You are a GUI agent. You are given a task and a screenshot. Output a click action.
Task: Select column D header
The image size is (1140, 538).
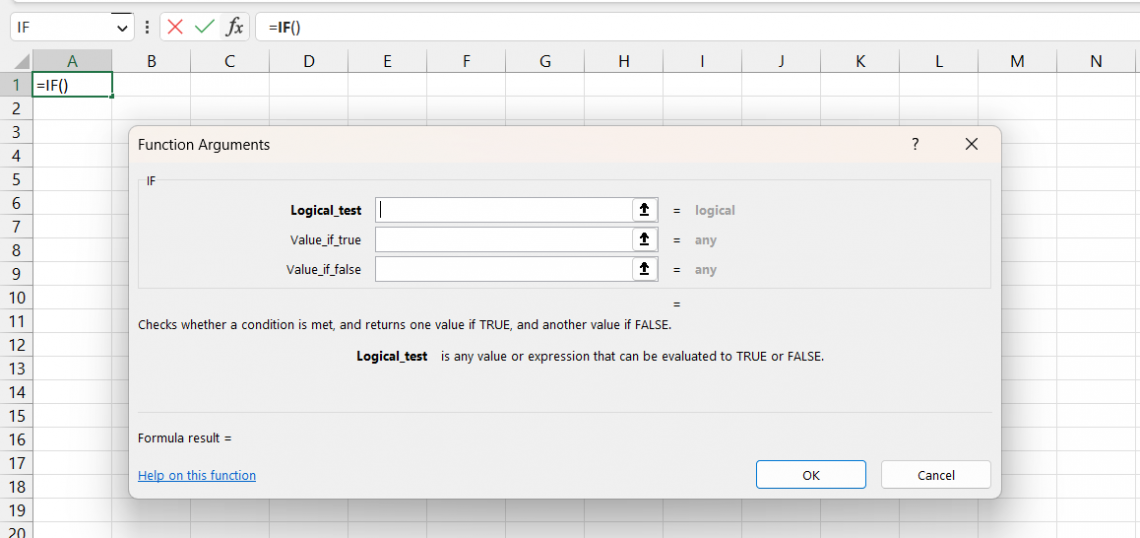point(308,62)
